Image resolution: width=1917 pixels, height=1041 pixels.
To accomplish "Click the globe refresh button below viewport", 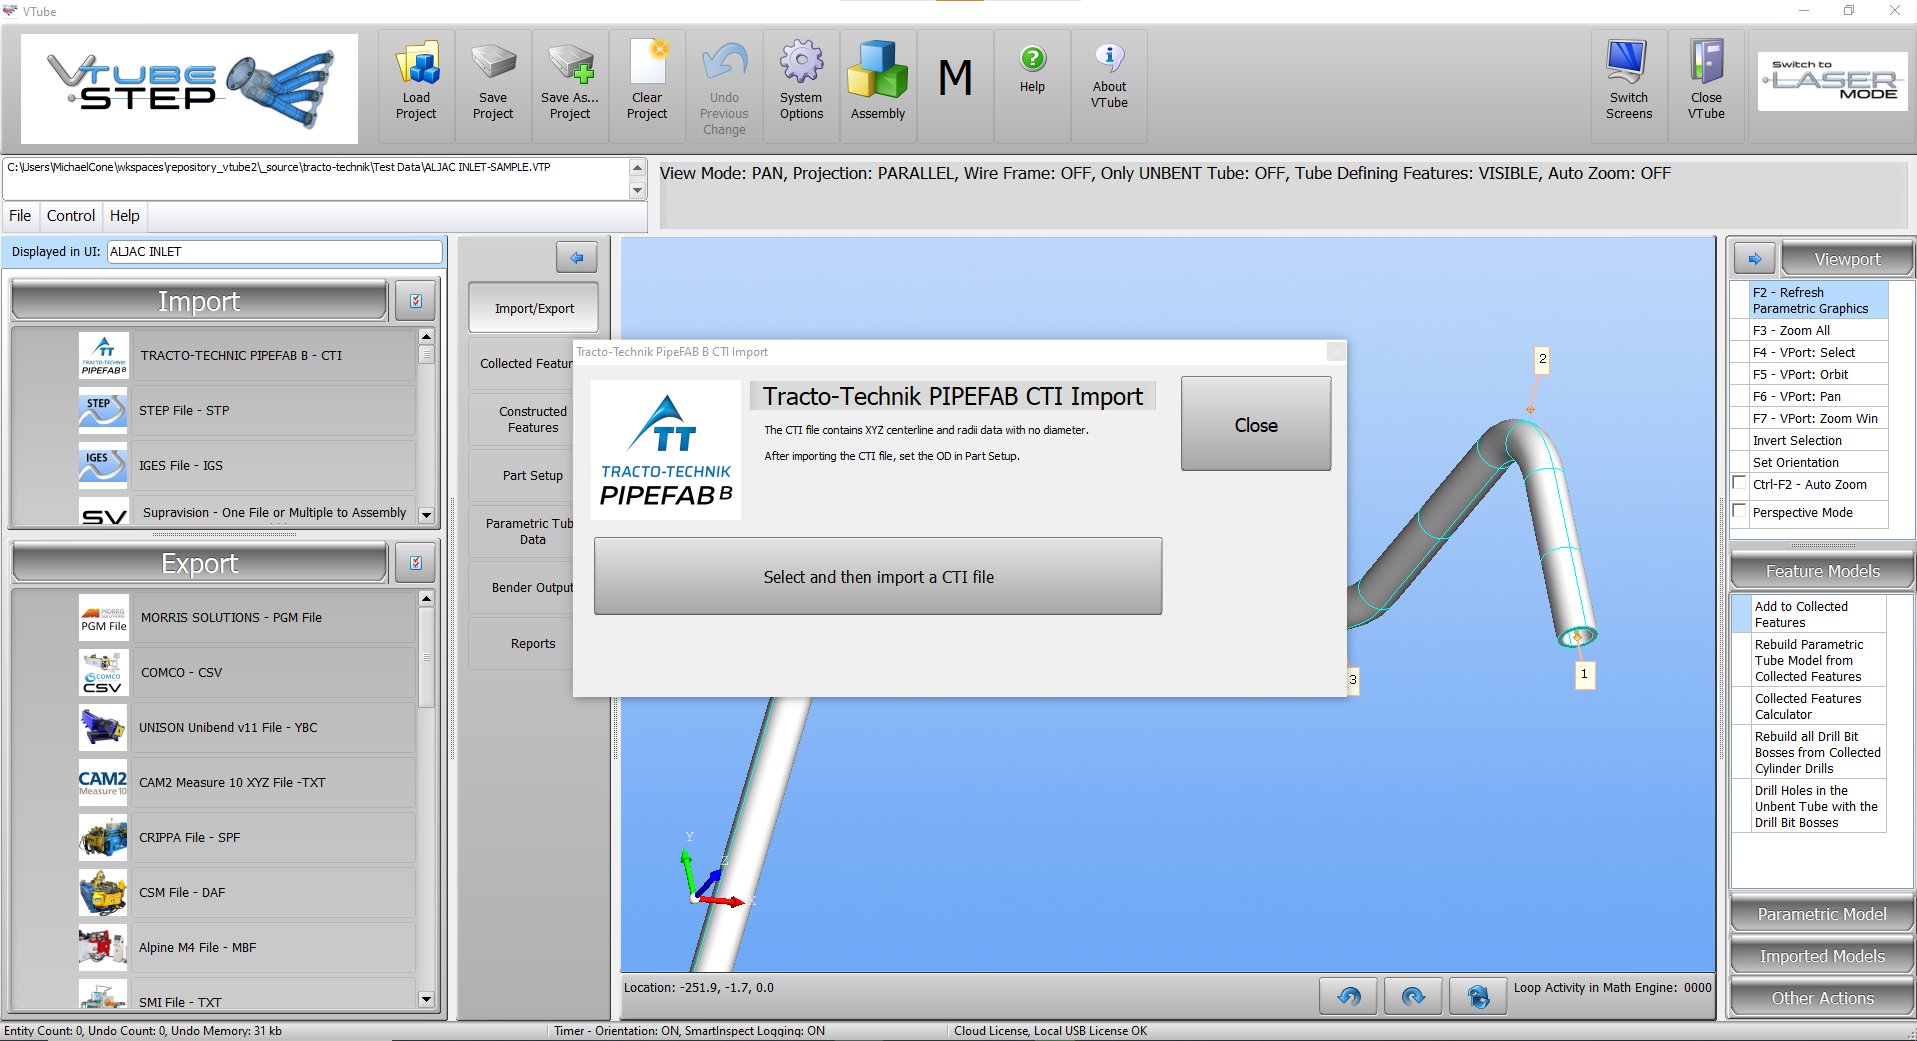I will click(1478, 996).
